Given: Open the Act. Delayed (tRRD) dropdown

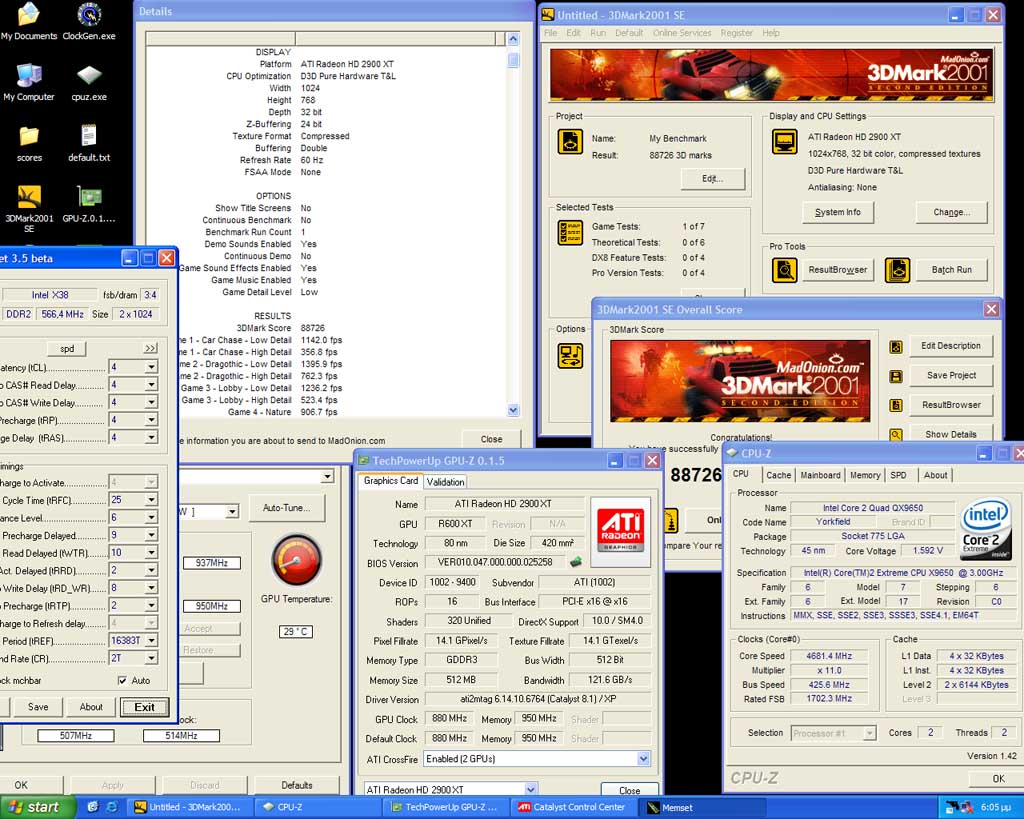Looking at the screenshot, I should 151,570.
